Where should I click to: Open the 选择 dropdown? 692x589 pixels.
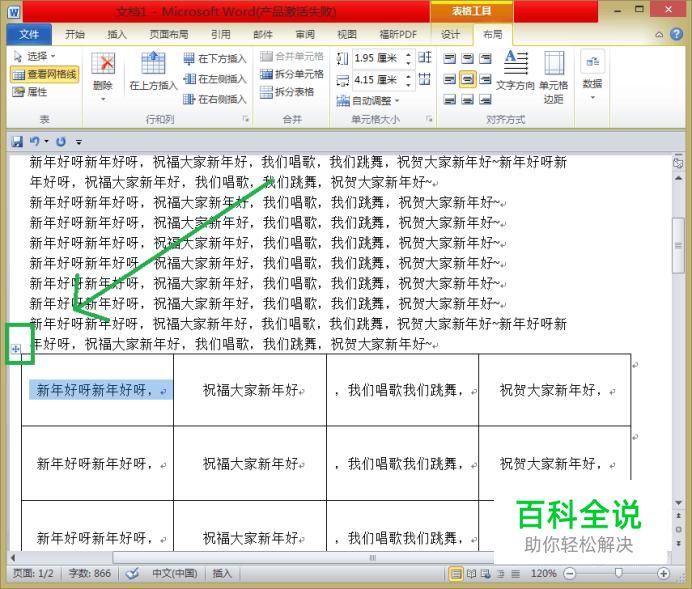point(35,56)
